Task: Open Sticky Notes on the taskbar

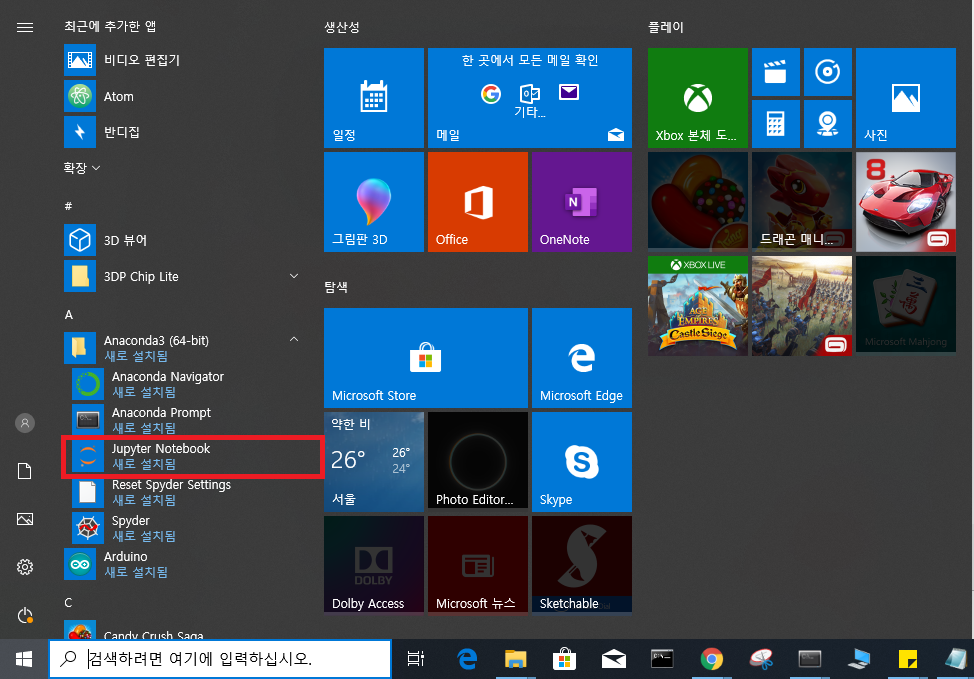Action: (908, 658)
